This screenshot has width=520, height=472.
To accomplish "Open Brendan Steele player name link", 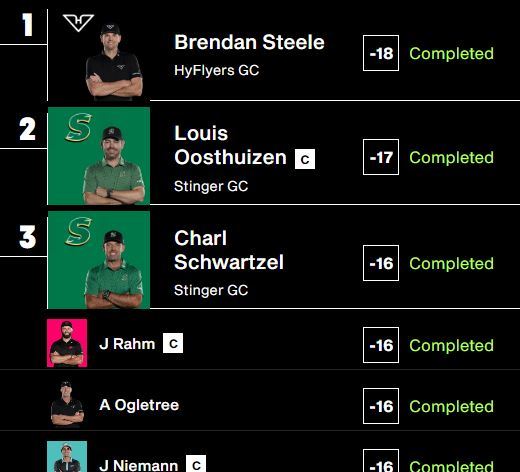I will [x=249, y=42].
